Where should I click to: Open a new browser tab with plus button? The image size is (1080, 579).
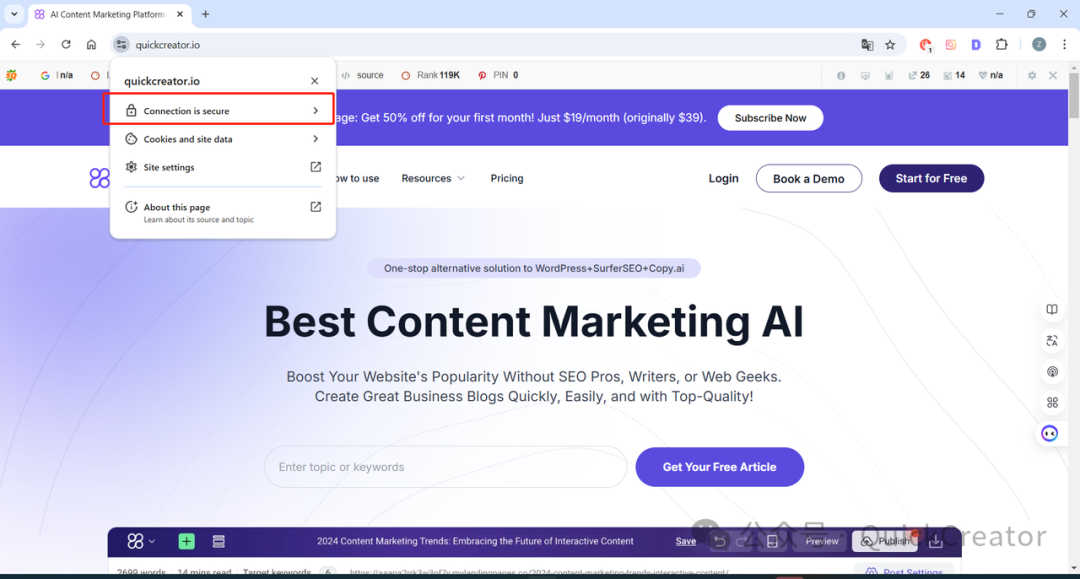pos(206,14)
